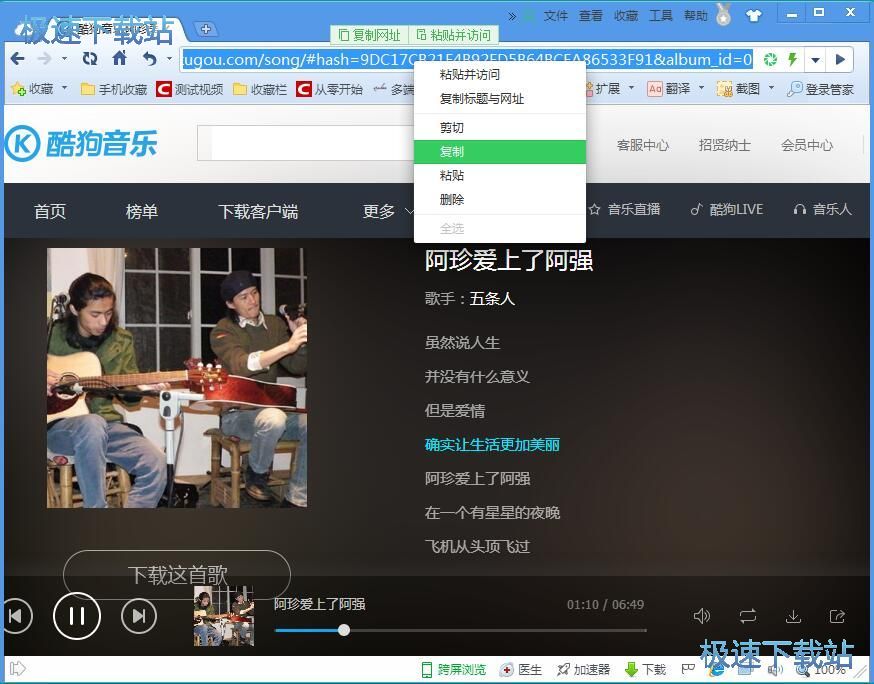874x684 pixels.
Task: Open the 收藏 menu in menu bar
Action: point(626,16)
